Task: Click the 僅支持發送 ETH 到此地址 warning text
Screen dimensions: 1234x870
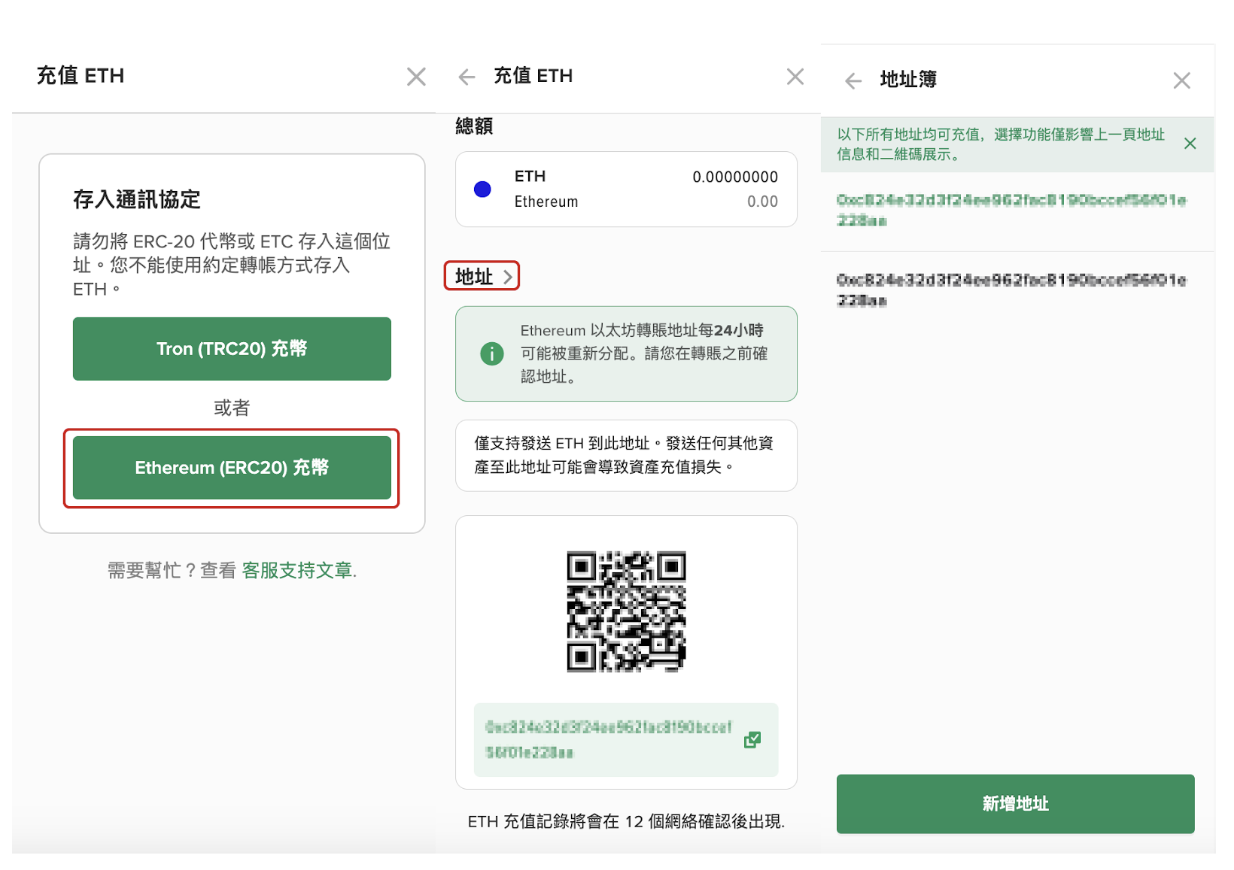Action: [626, 455]
